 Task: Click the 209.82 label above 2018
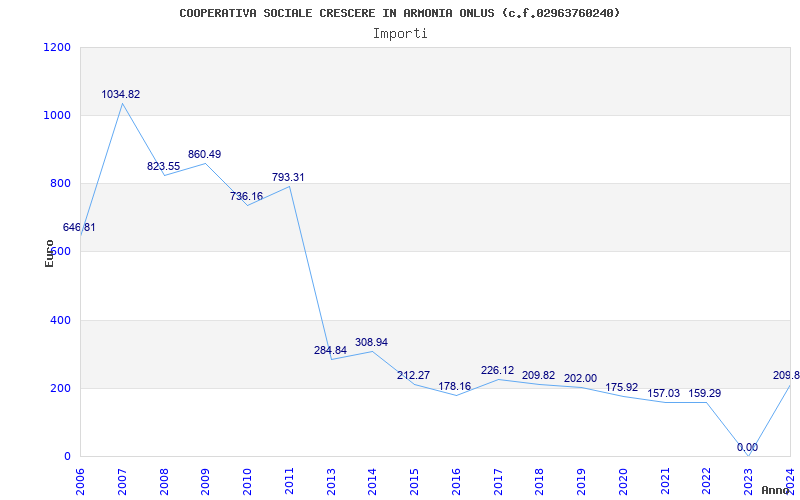tap(538, 376)
